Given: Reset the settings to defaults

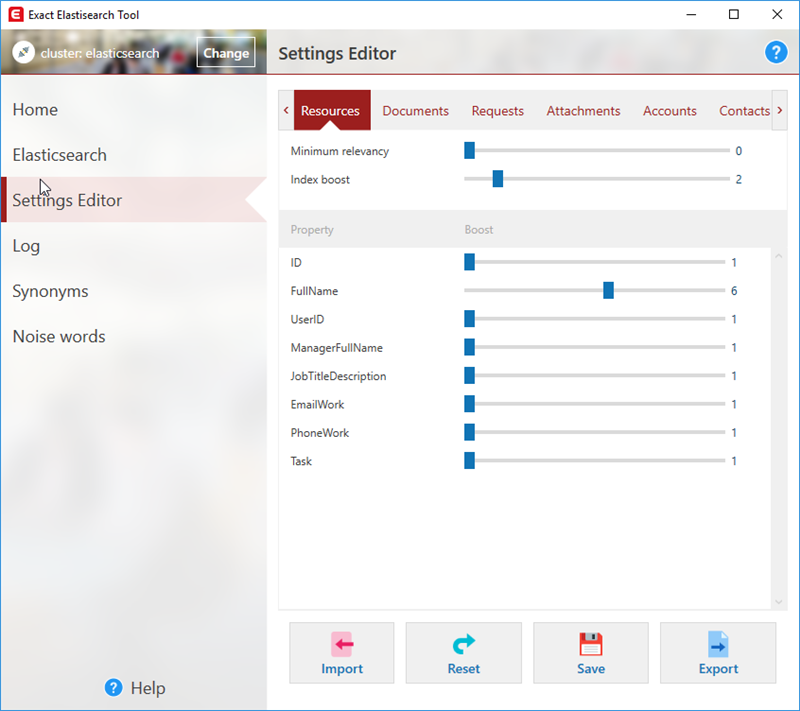Looking at the screenshot, I should pos(463,652).
